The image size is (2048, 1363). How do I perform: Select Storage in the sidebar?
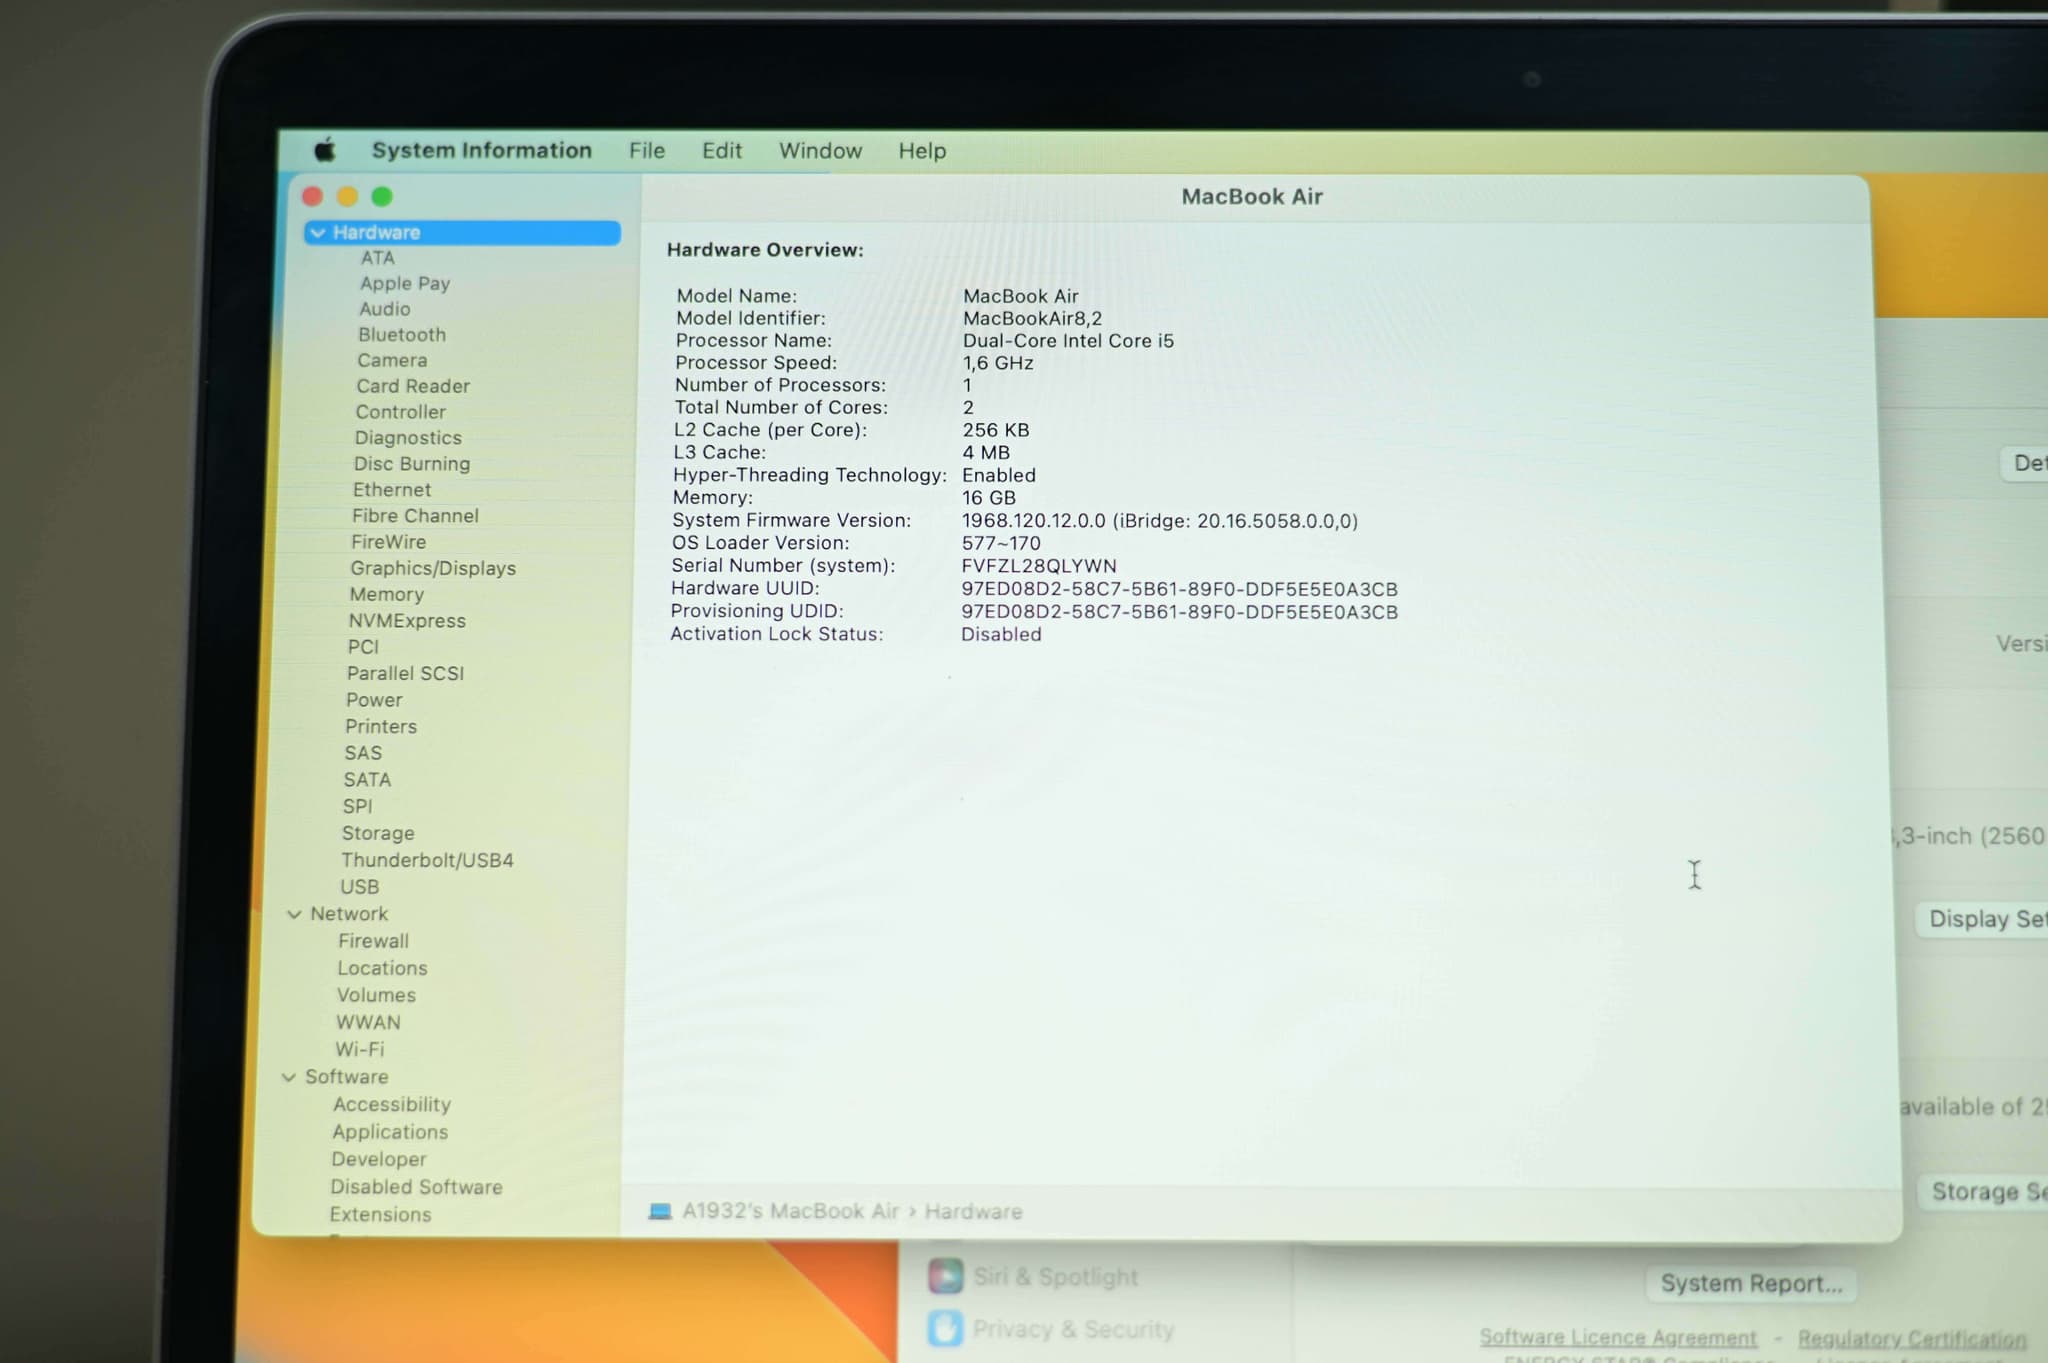click(x=378, y=833)
